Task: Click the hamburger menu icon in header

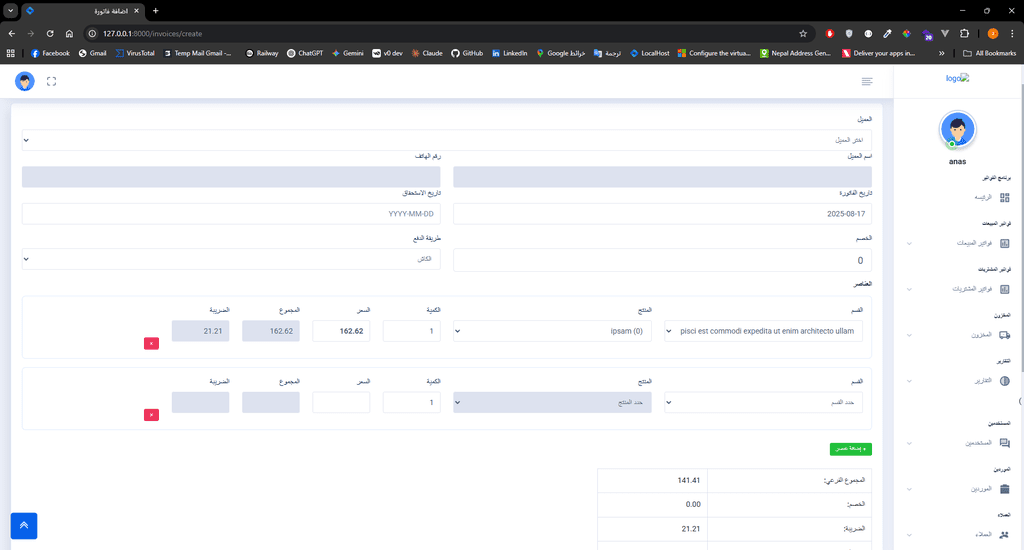Action: click(x=867, y=82)
